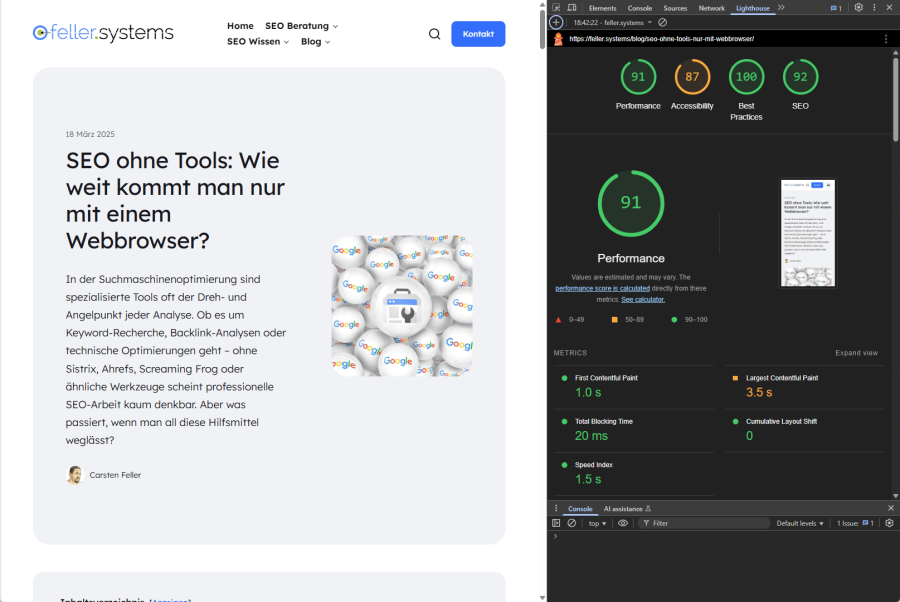Open DevTools customize three-dot menu
The width and height of the screenshot is (900, 602).
coord(874,7)
